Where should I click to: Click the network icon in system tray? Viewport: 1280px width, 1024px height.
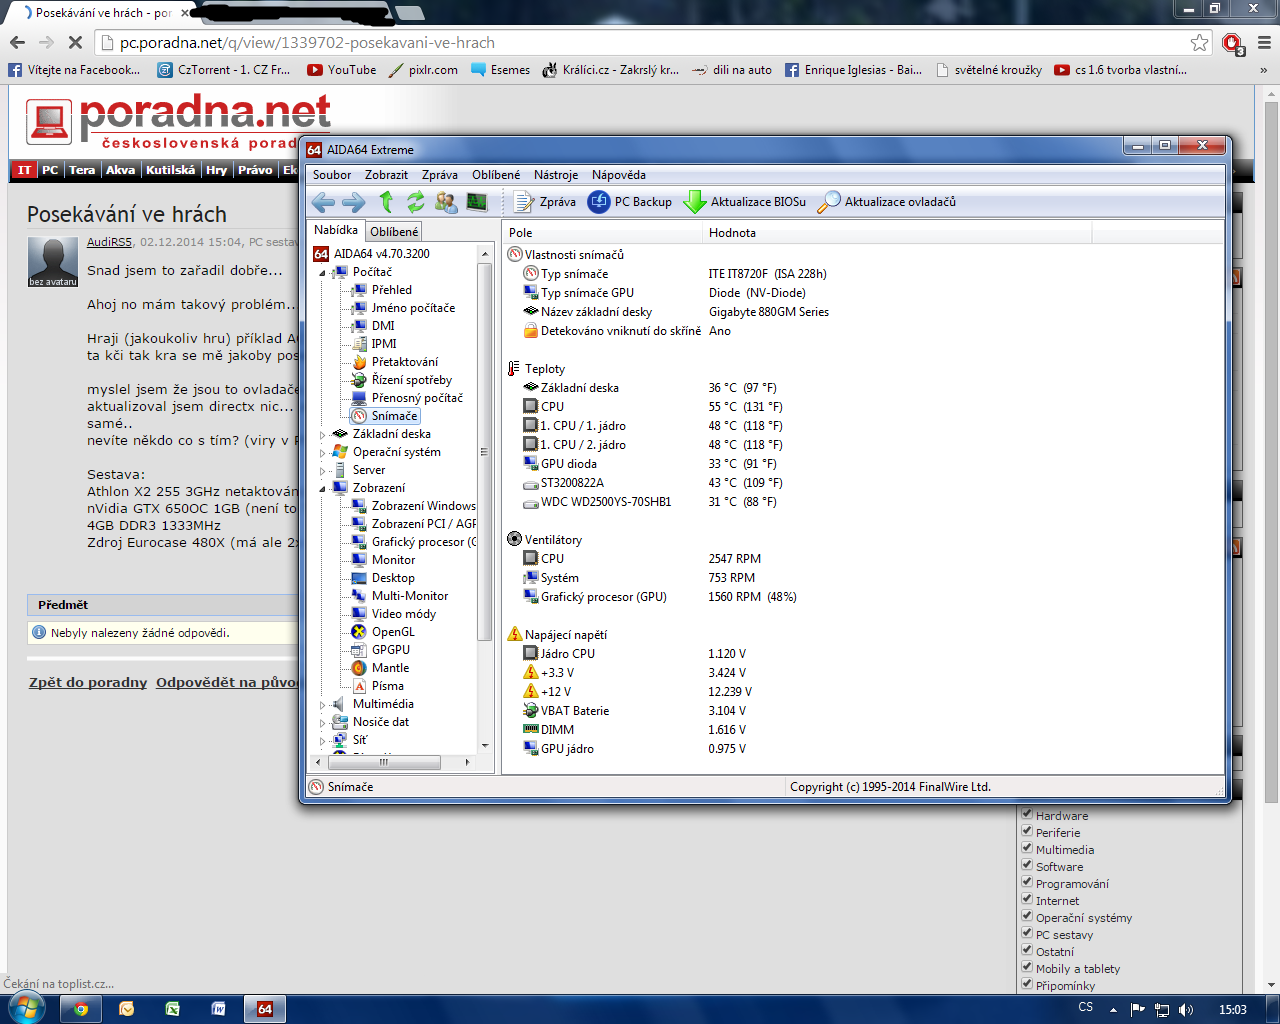click(x=1162, y=1009)
